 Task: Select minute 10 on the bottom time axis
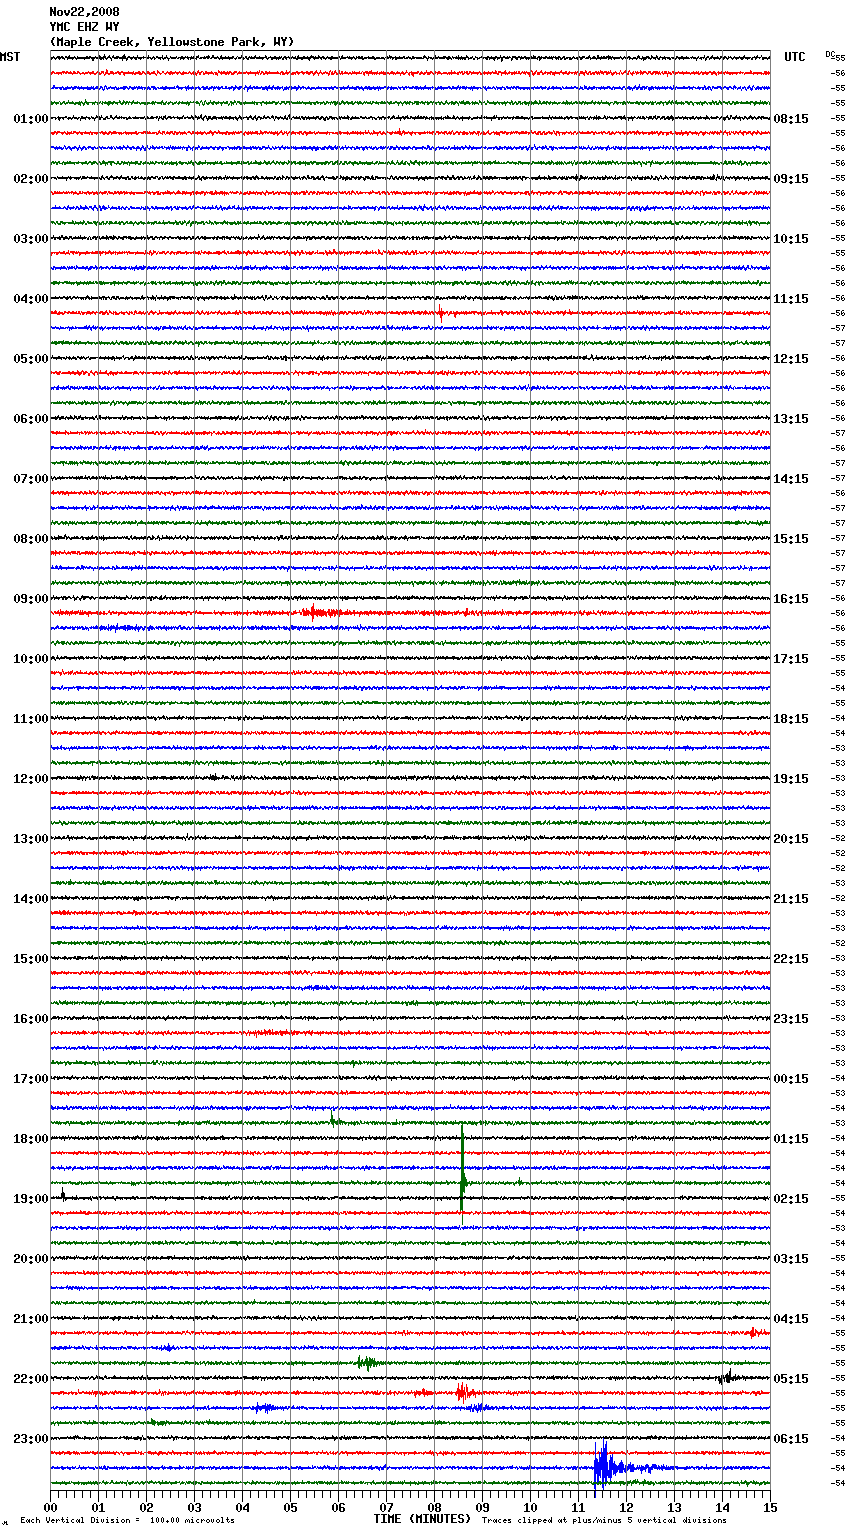click(530, 1507)
